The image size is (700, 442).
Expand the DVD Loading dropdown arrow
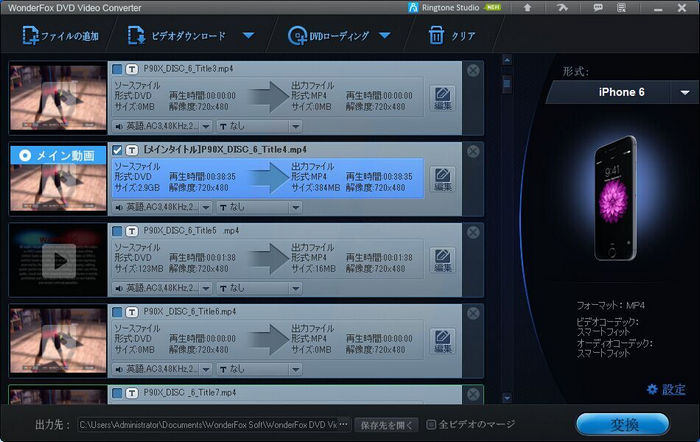coord(385,35)
